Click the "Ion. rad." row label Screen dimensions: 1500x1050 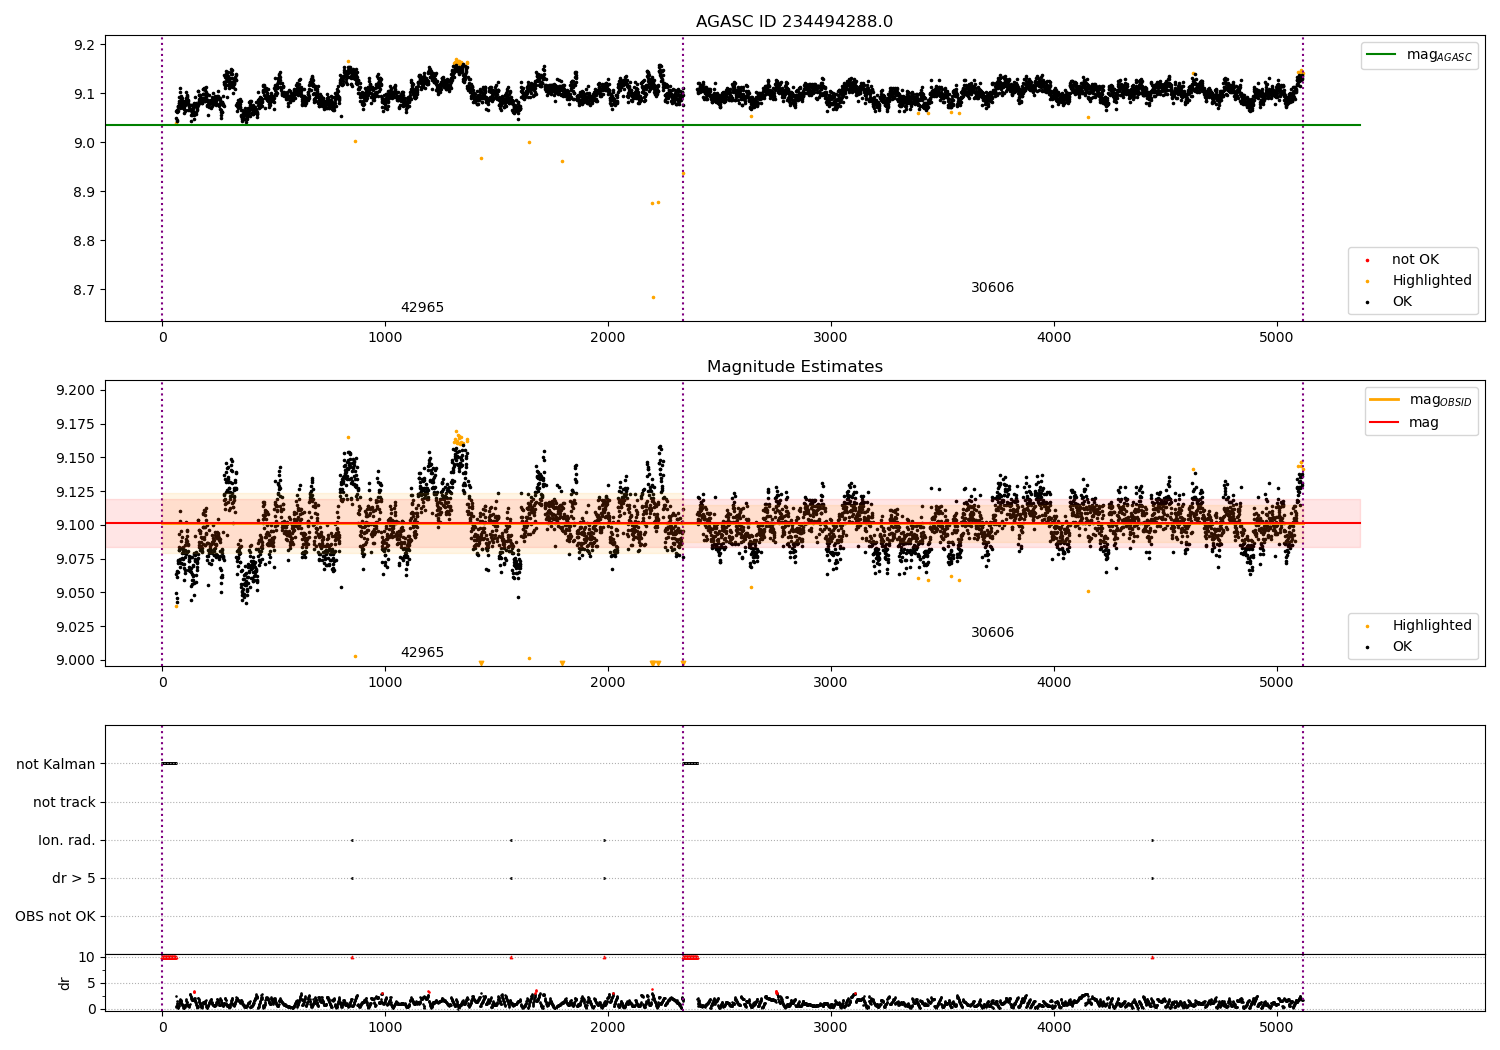click(67, 840)
